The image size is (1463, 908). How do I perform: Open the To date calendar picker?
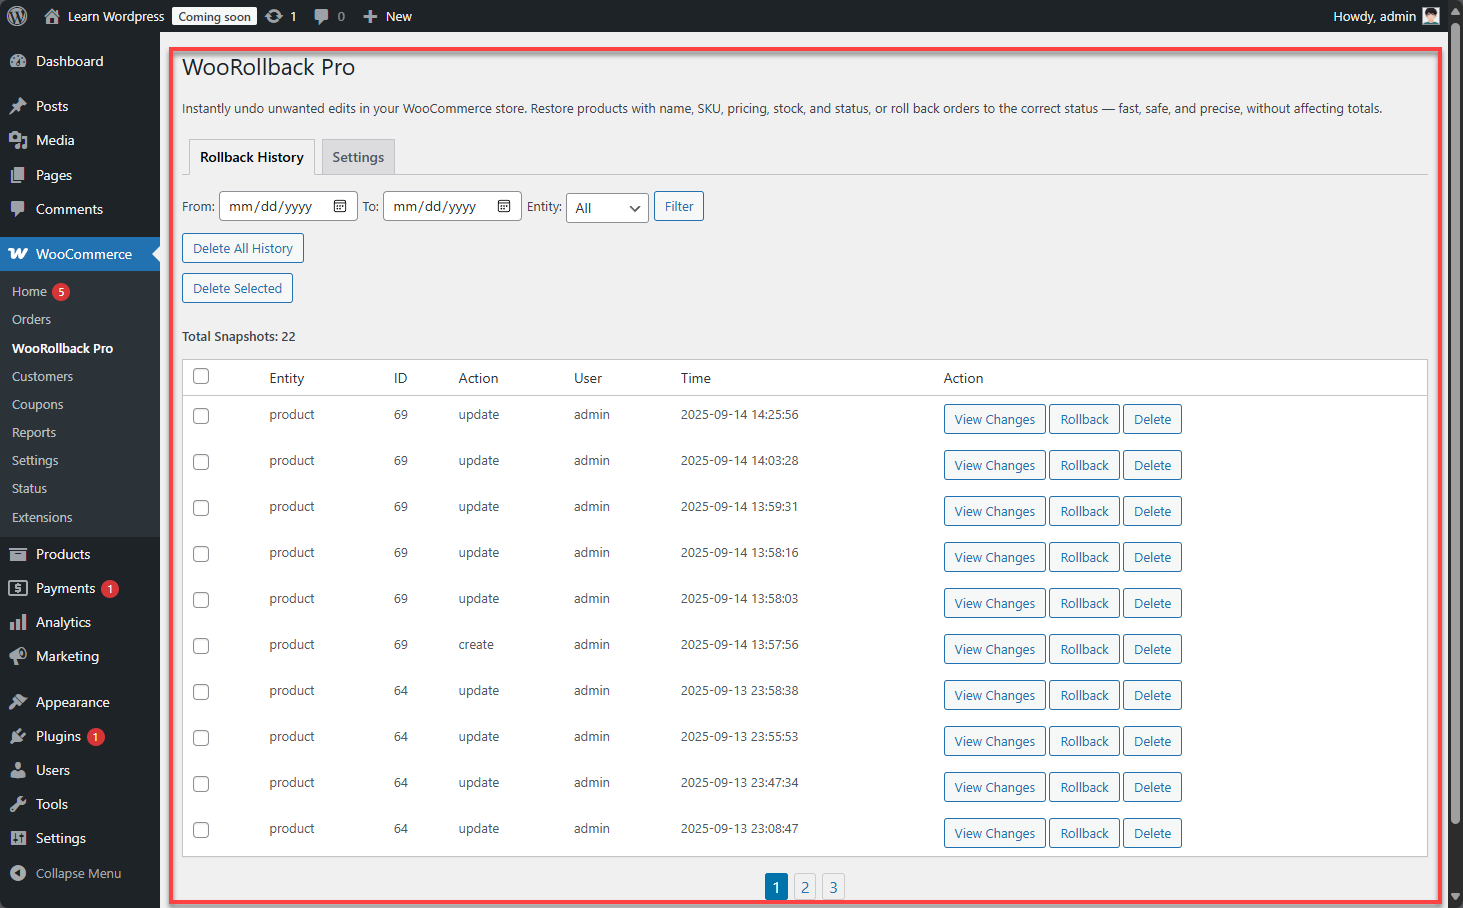point(504,206)
